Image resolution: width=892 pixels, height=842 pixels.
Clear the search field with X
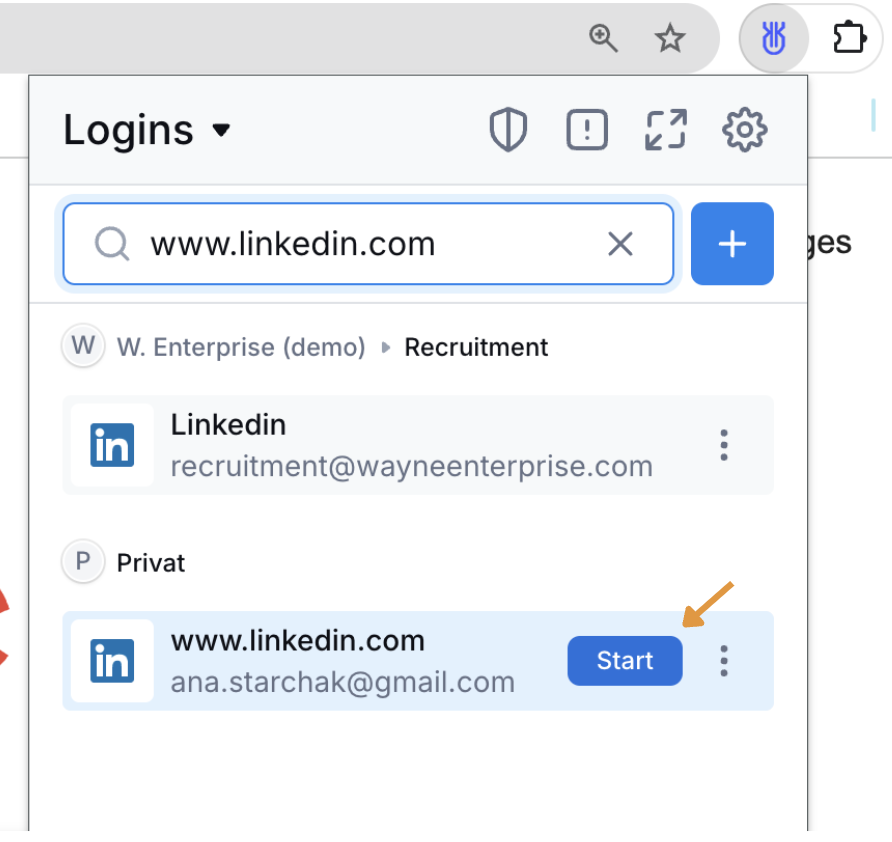[x=620, y=244]
